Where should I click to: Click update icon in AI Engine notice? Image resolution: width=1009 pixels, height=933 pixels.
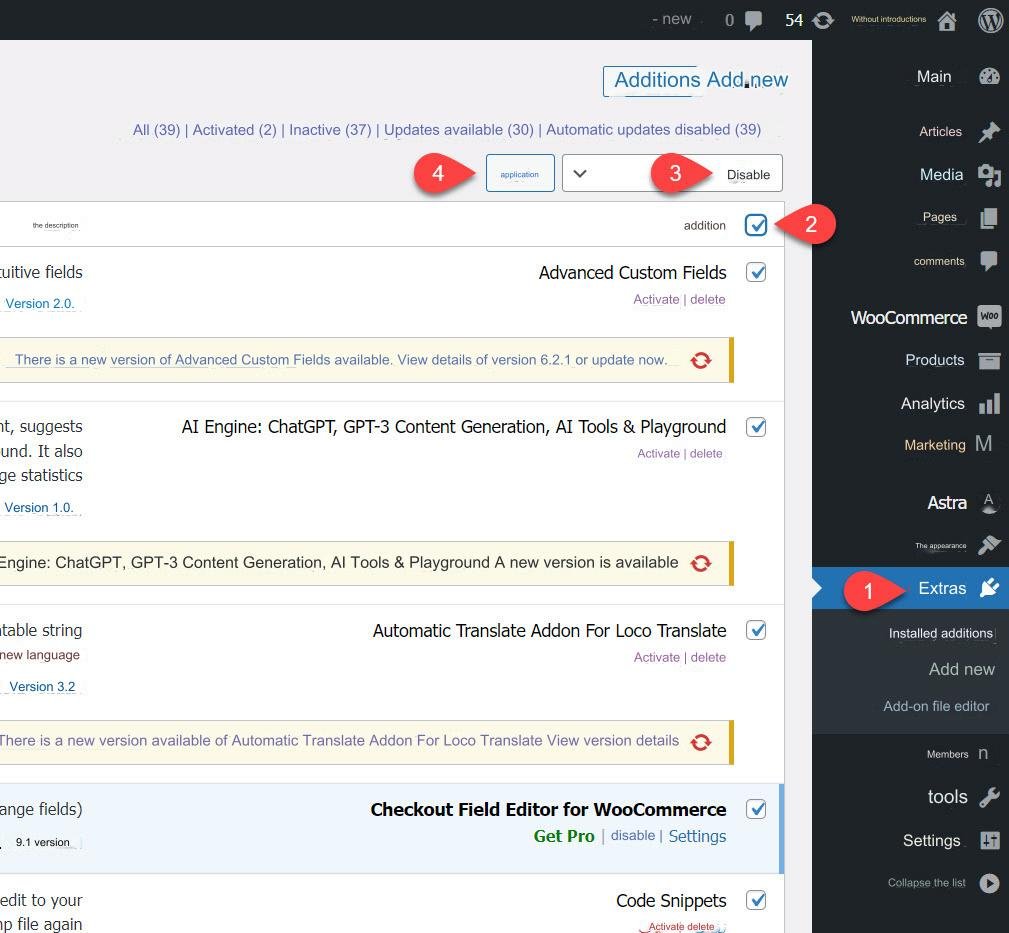(701, 564)
